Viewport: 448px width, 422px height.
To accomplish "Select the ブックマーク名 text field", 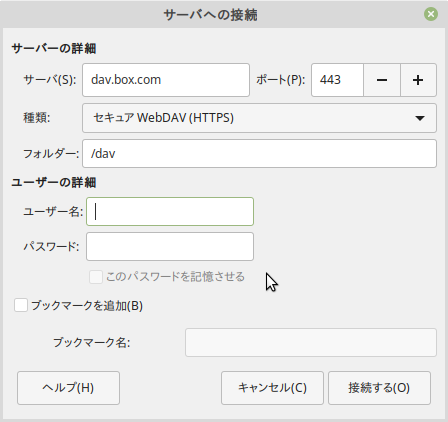I will point(311,343).
